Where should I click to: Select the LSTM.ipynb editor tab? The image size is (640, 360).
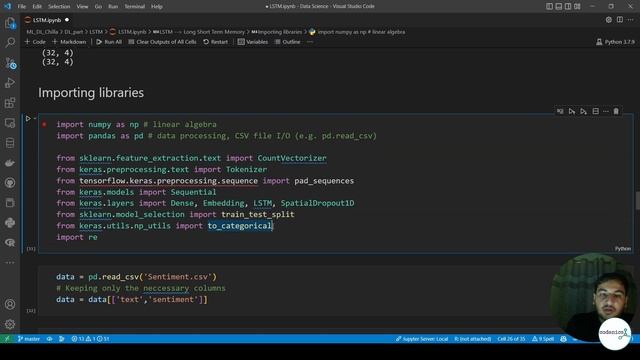pos(47,20)
